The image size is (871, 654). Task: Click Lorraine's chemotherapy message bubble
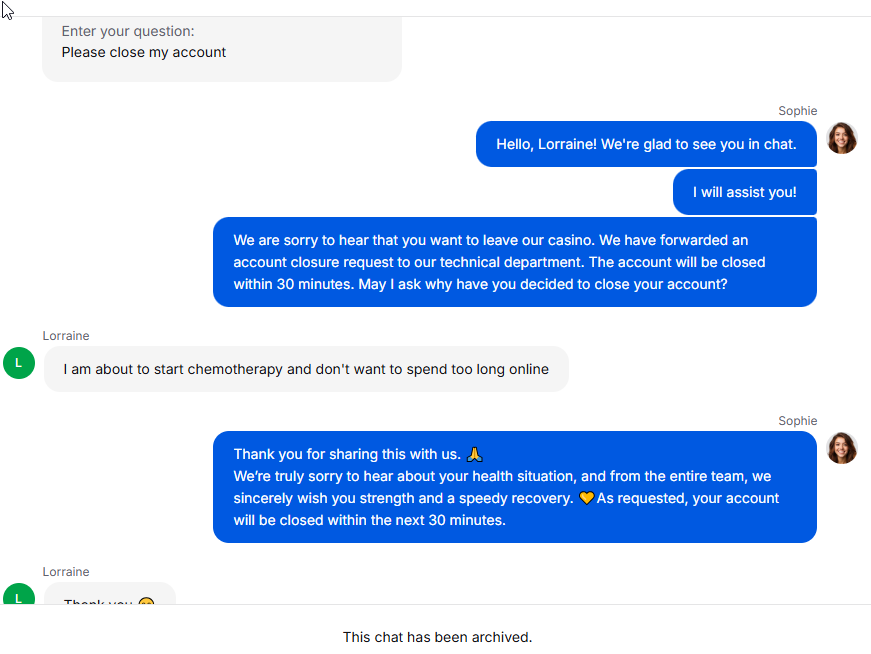pyautogui.click(x=306, y=369)
